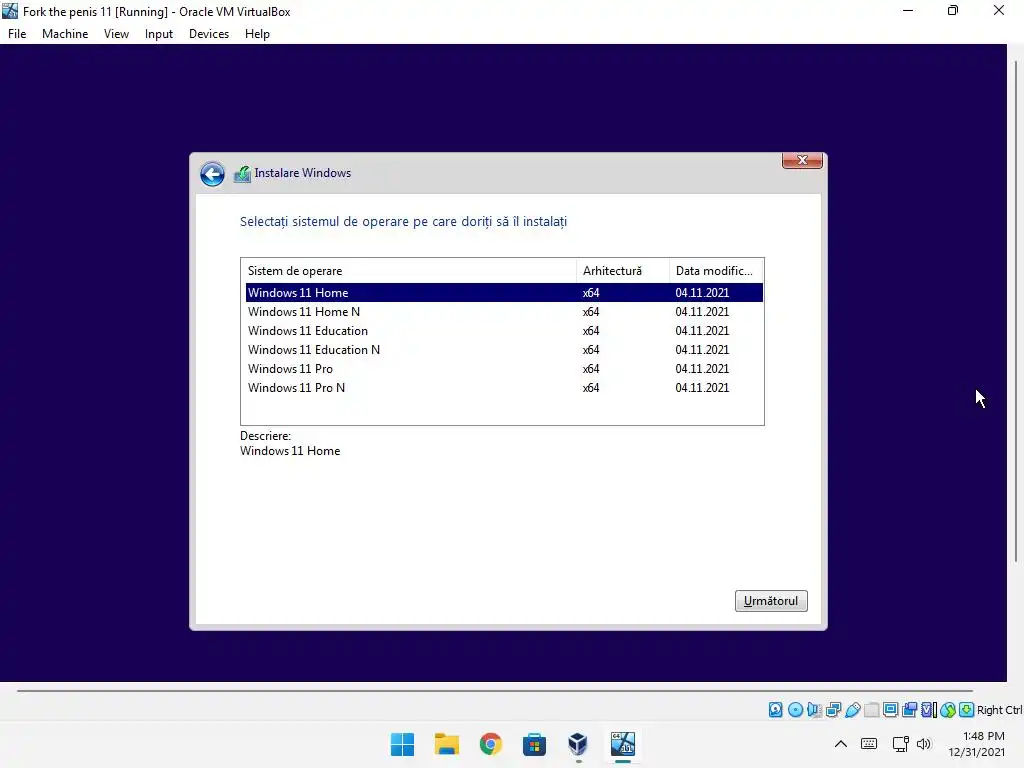Viewport: 1024px width, 768px height.
Task: Select Windows 11 Pro row
Action: (504, 368)
